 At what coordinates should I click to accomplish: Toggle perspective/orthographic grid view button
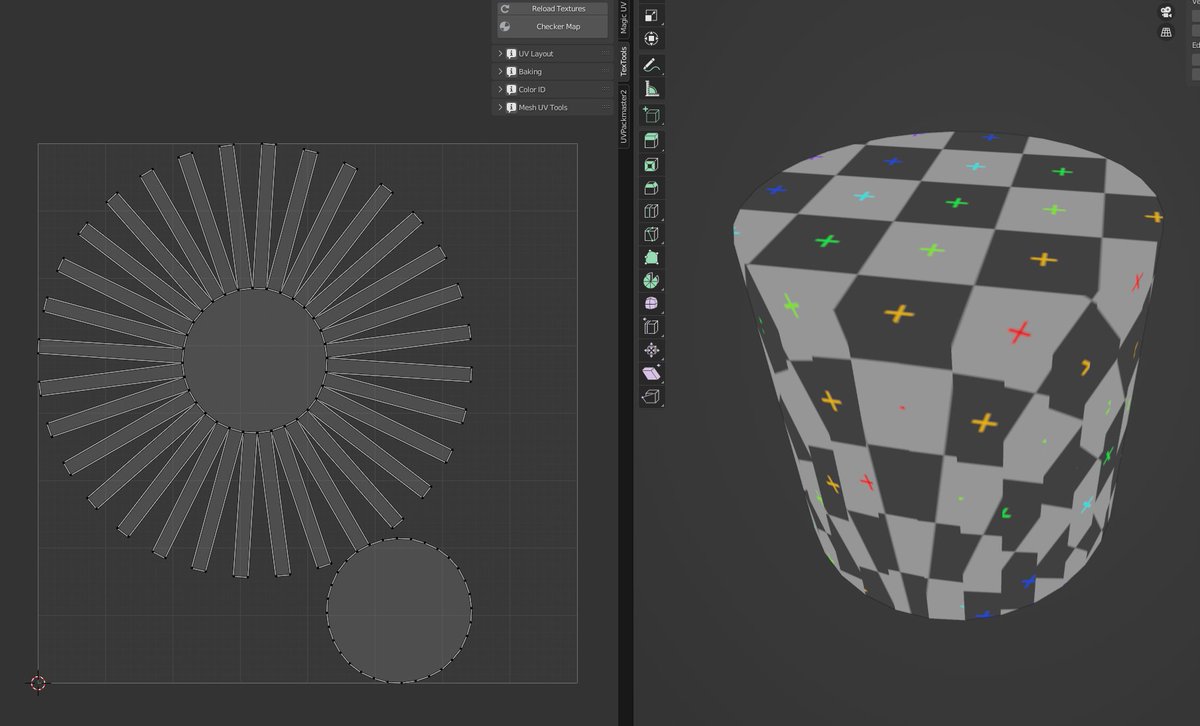coord(1166,33)
